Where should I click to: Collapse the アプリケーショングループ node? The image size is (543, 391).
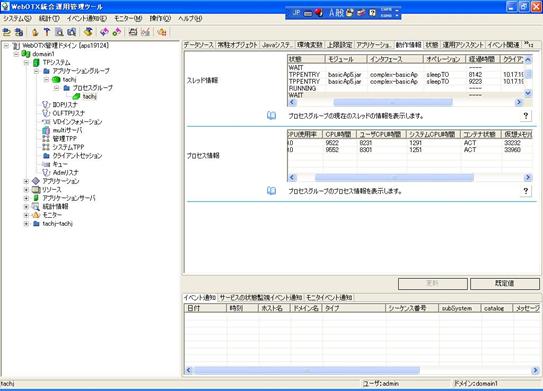36,71
